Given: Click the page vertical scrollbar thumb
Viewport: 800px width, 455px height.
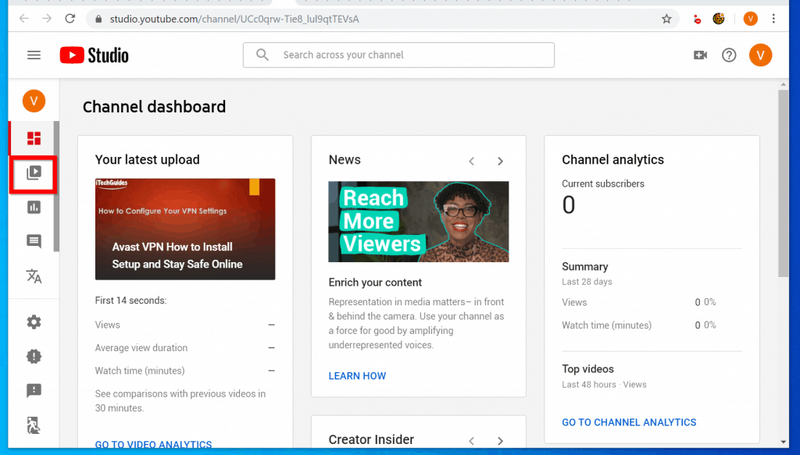Looking at the screenshot, I should click(x=783, y=184).
